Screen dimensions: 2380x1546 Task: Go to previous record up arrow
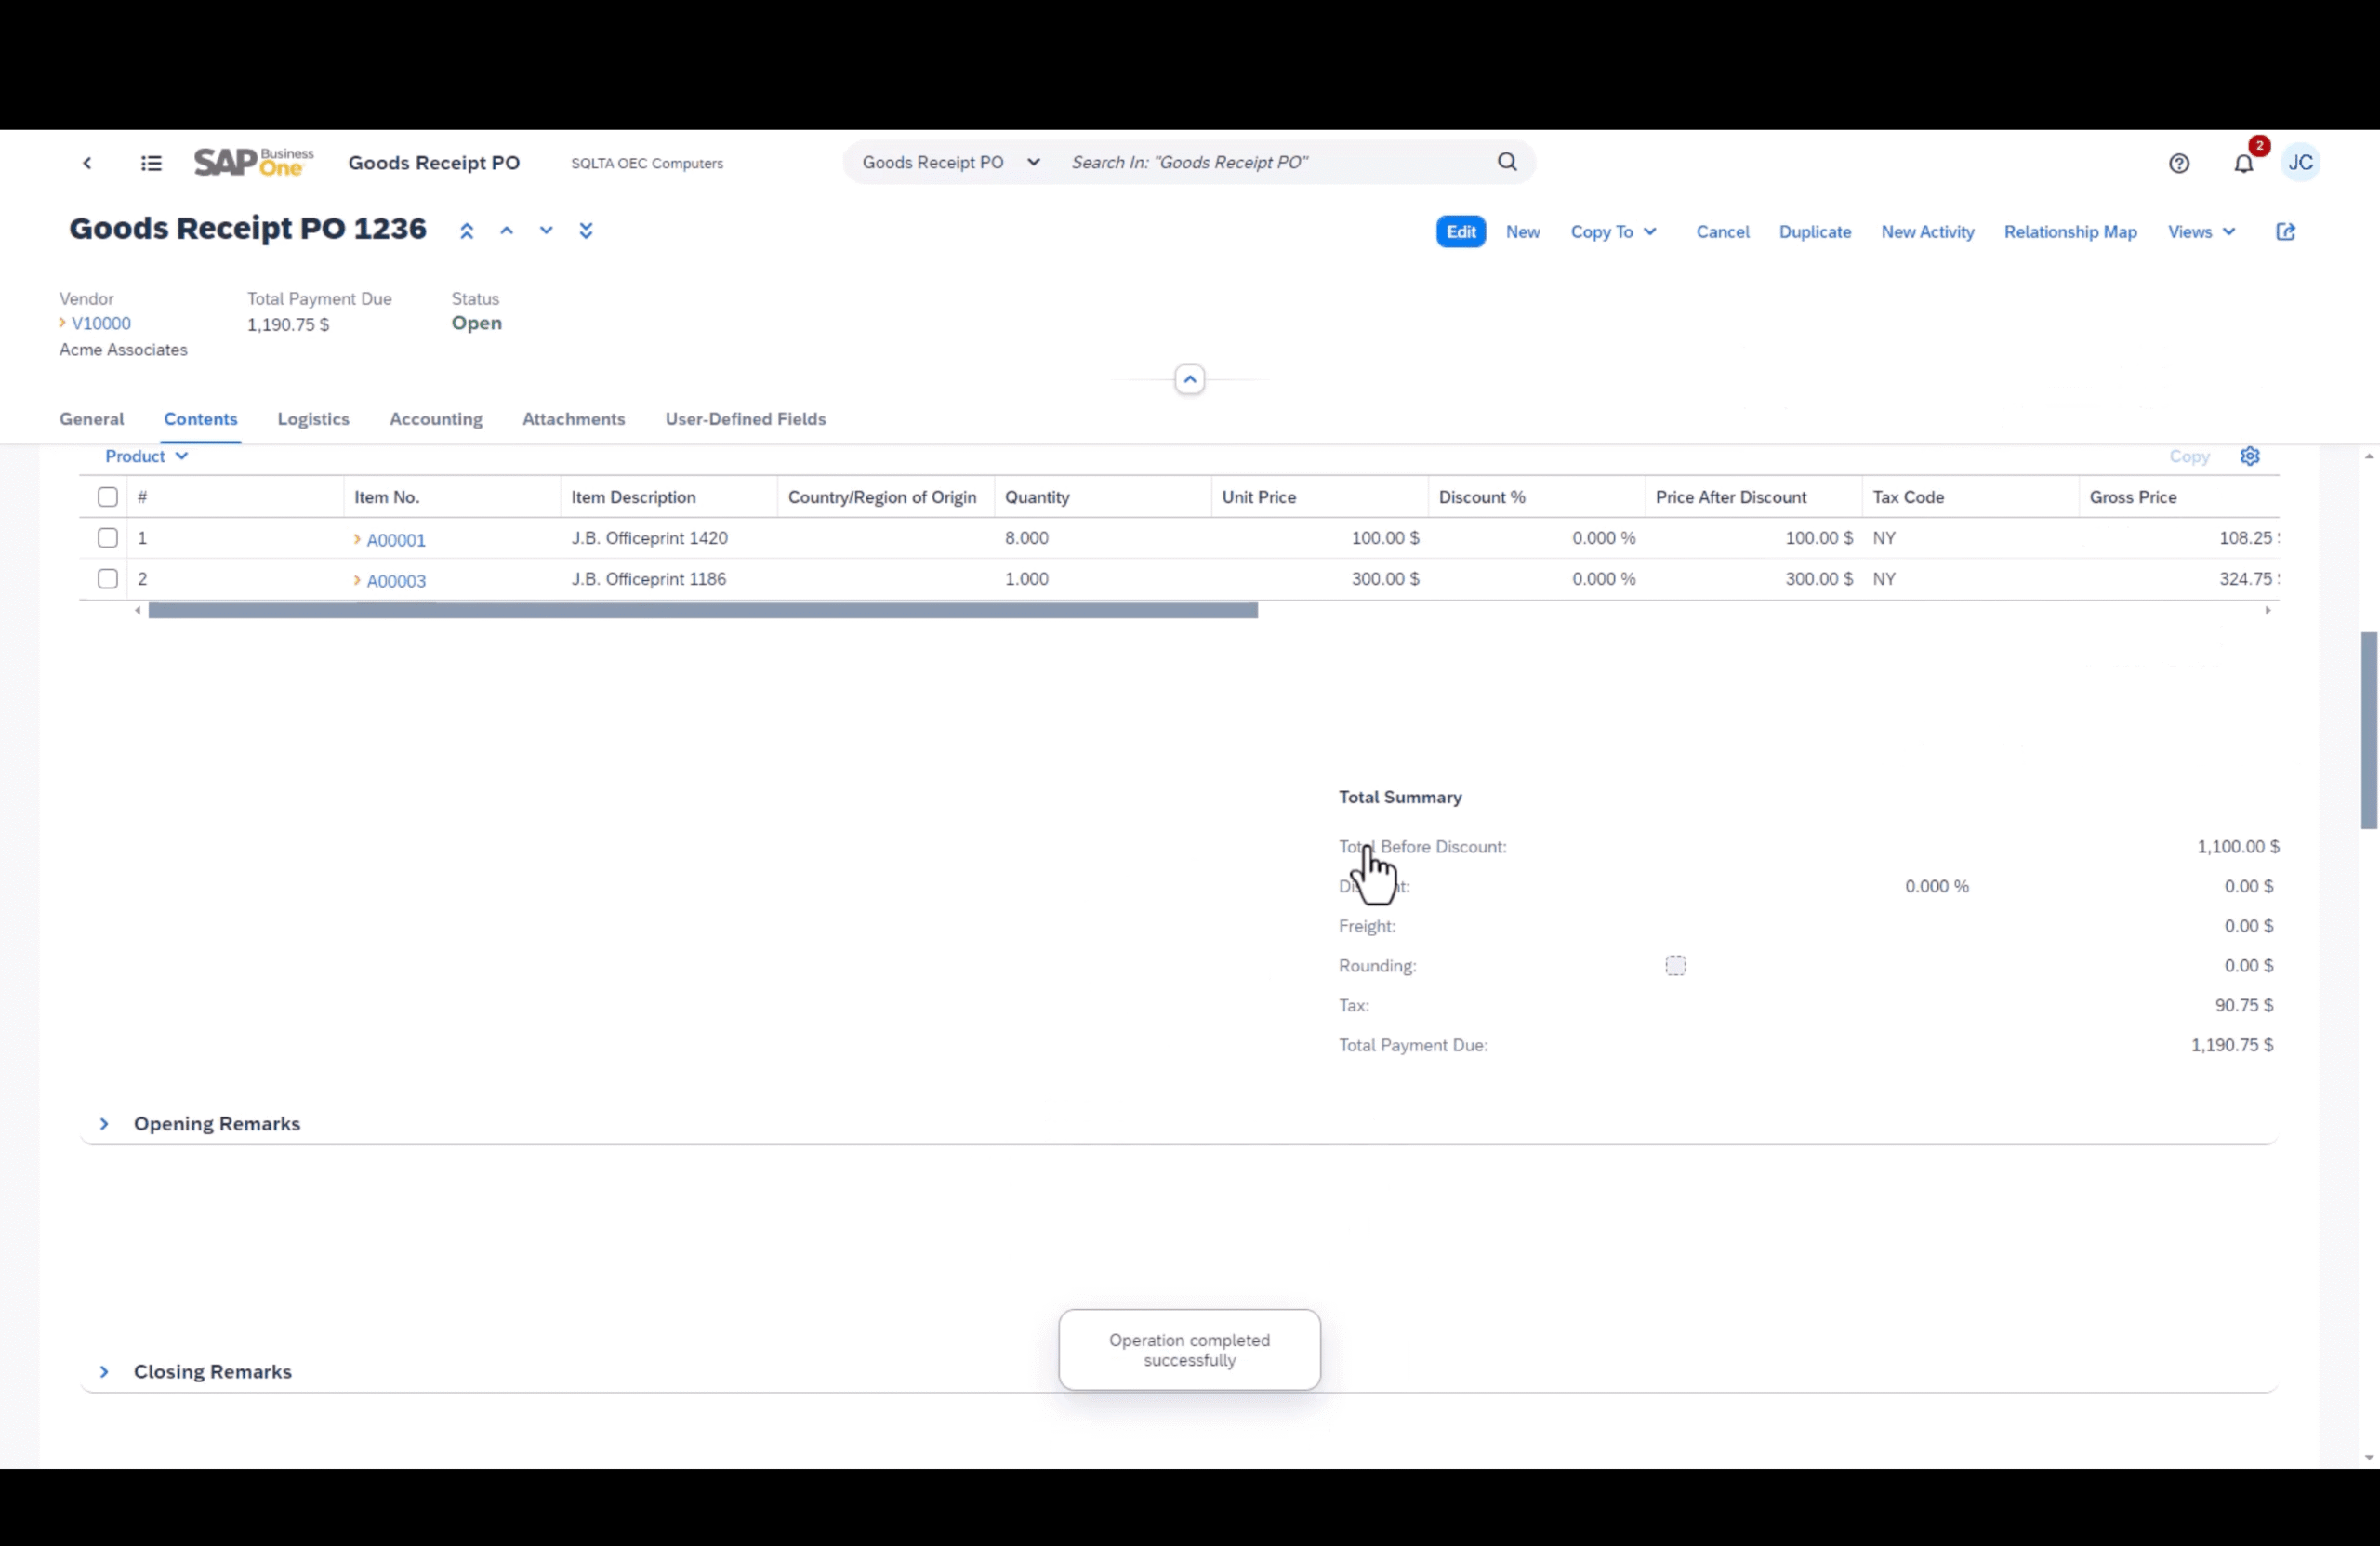click(x=507, y=231)
